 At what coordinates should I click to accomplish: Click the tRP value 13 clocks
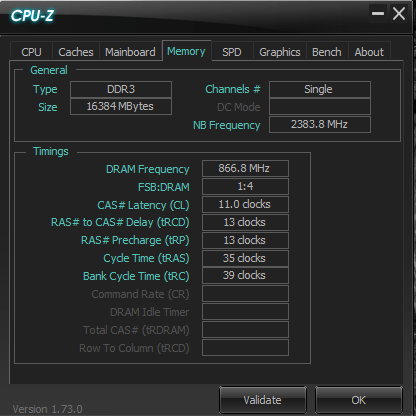pos(245,240)
